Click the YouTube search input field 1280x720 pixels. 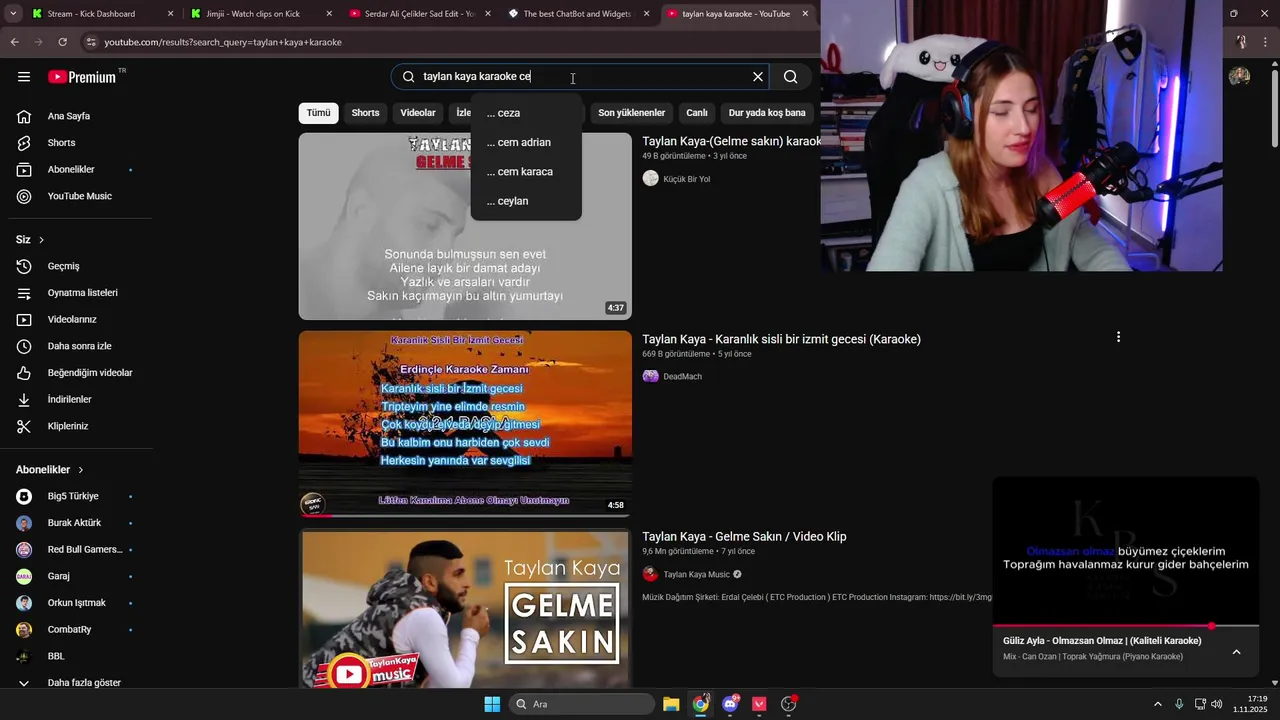[x=580, y=77]
